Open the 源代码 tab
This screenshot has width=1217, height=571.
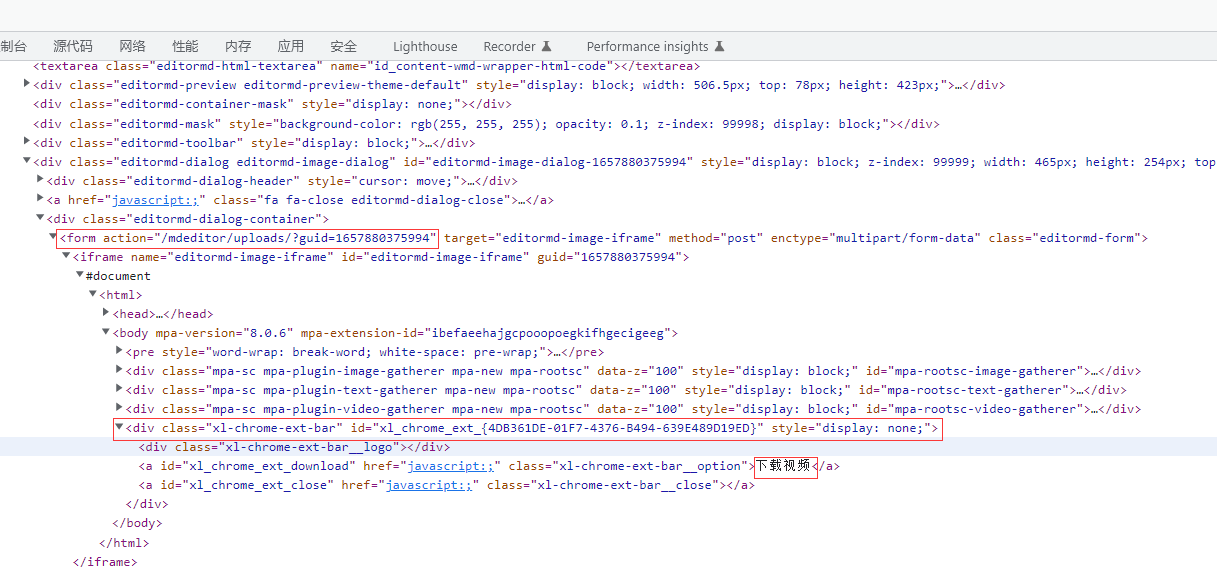click(x=73, y=46)
